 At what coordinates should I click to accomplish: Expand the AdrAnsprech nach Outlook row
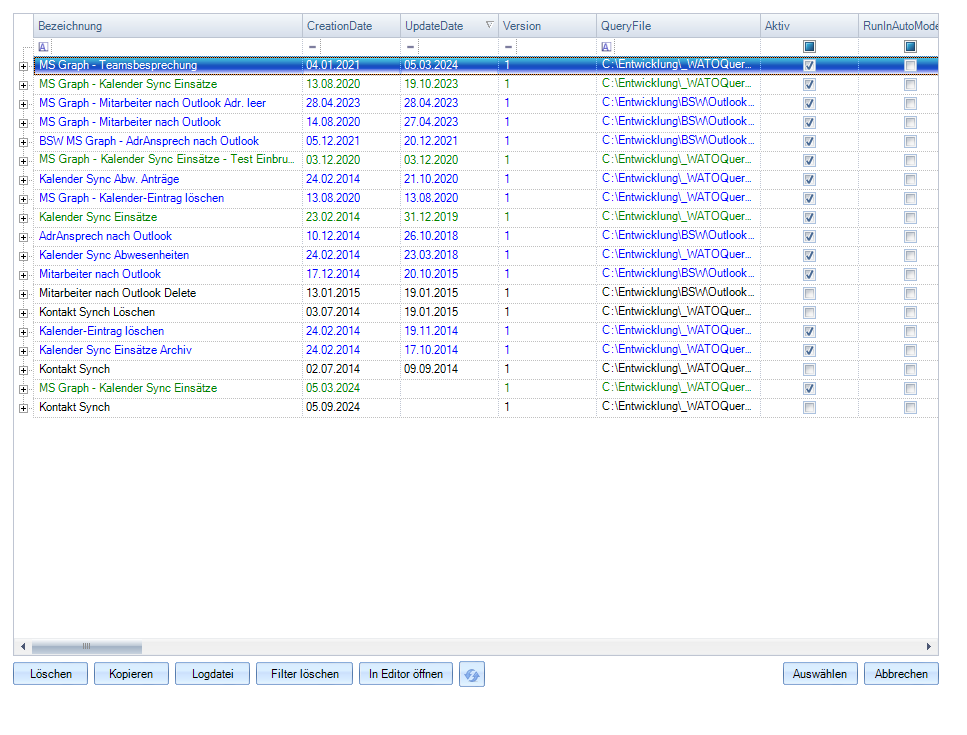point(23,237)
